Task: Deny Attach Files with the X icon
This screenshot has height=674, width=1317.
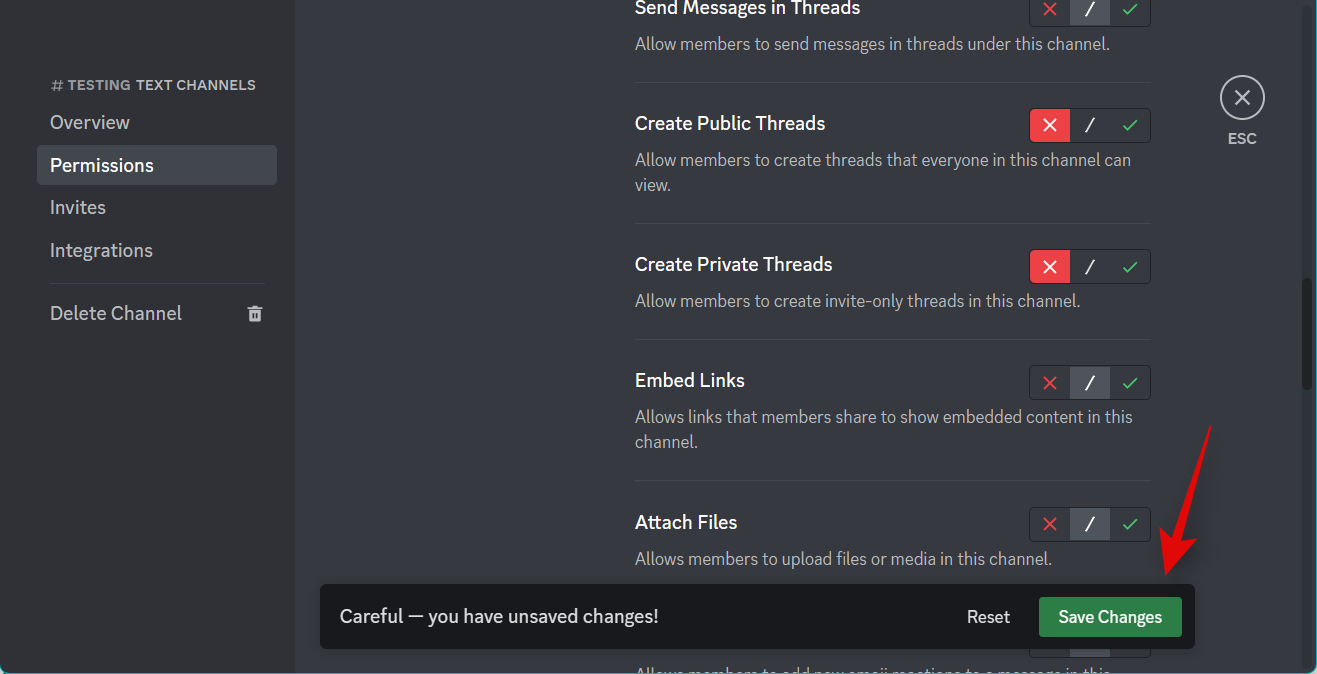Action: pyautogui.click(x=1050, y=524)
